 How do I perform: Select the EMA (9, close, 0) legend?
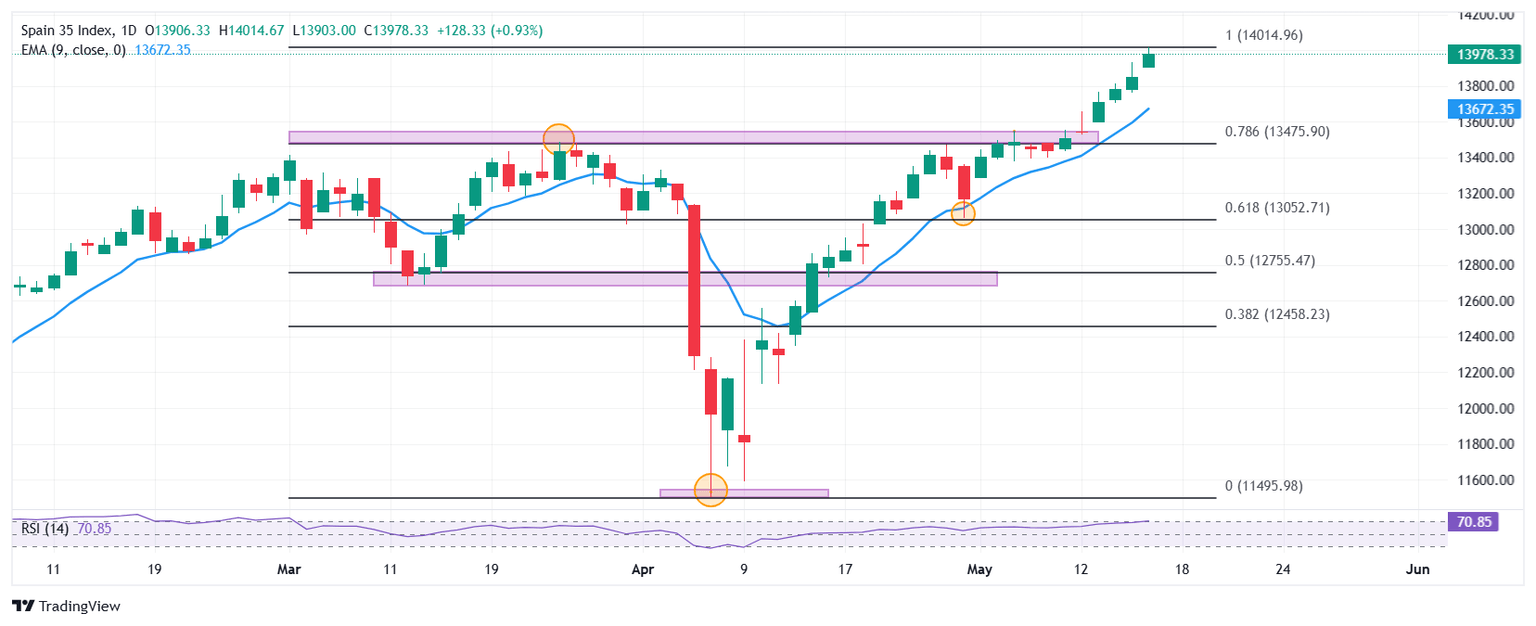[x=73, y=50]
